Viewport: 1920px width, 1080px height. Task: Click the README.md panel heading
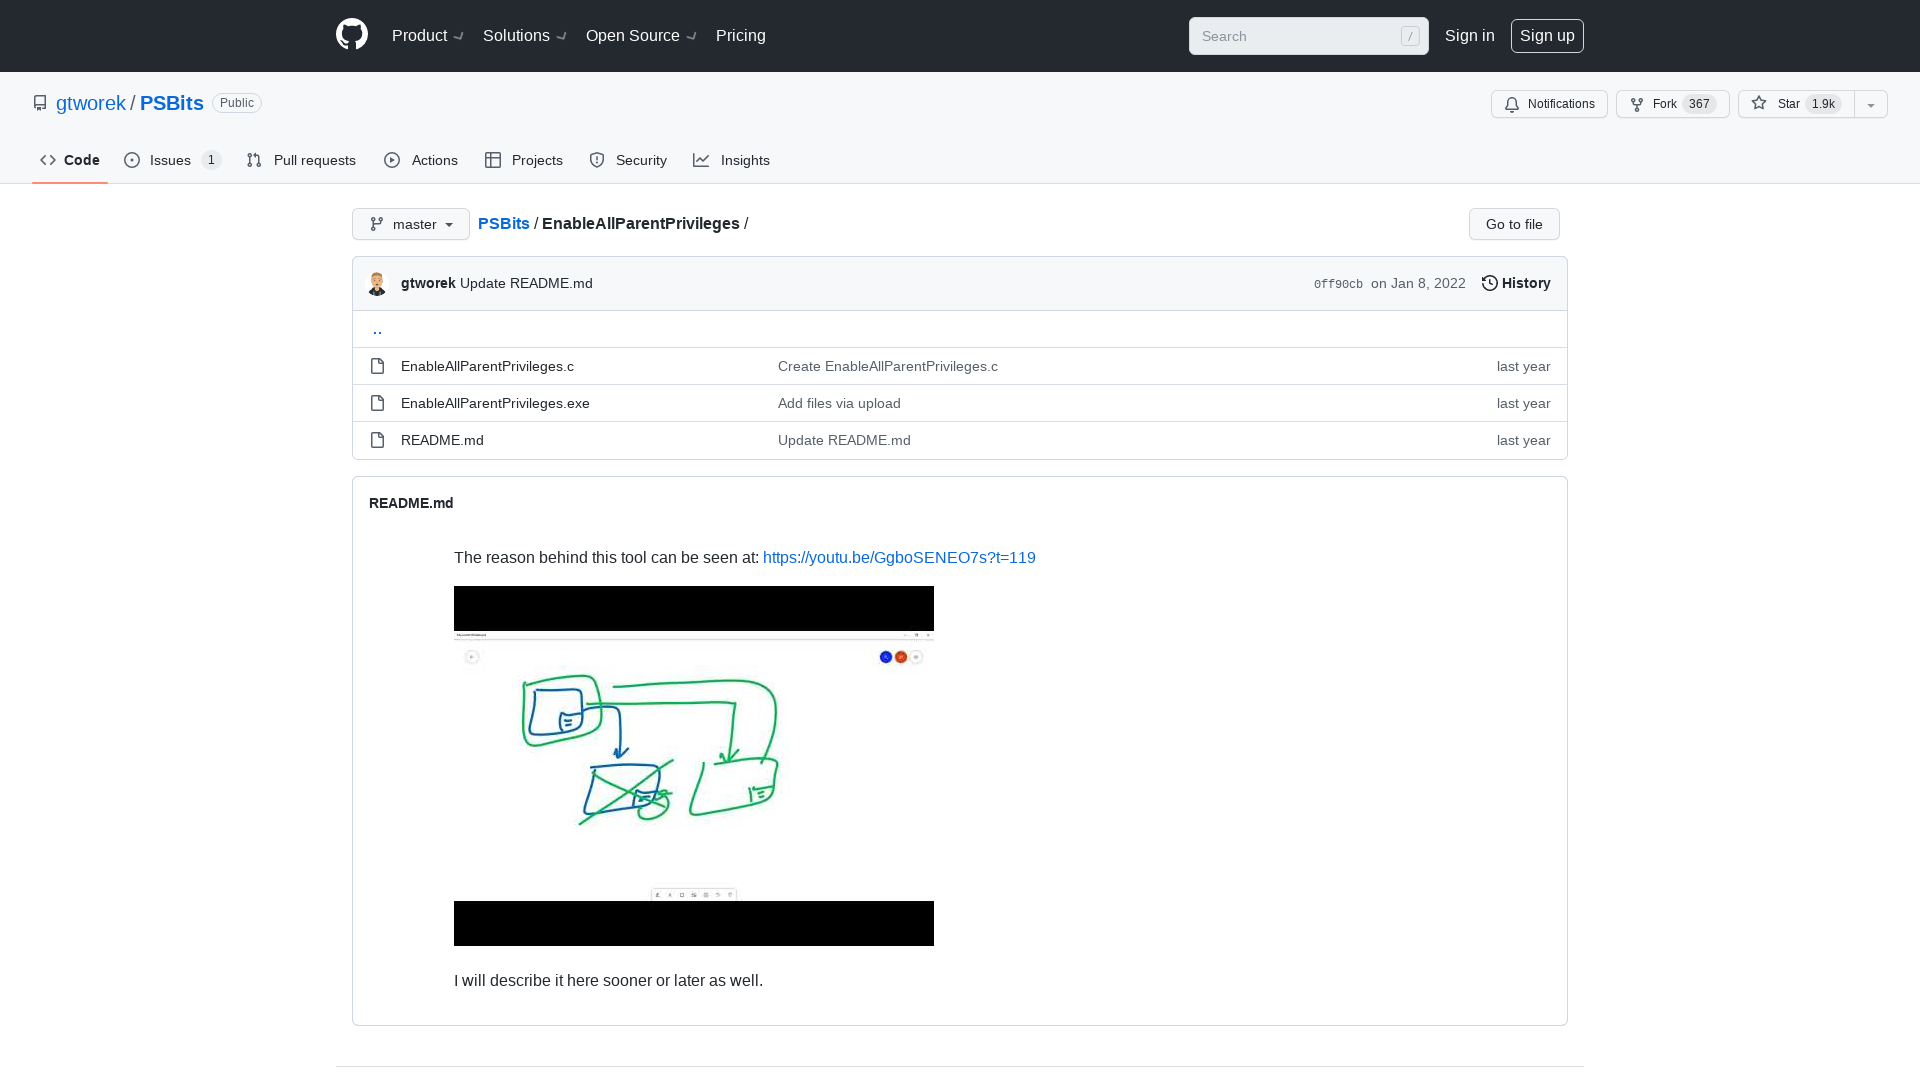tap(411, 503)
